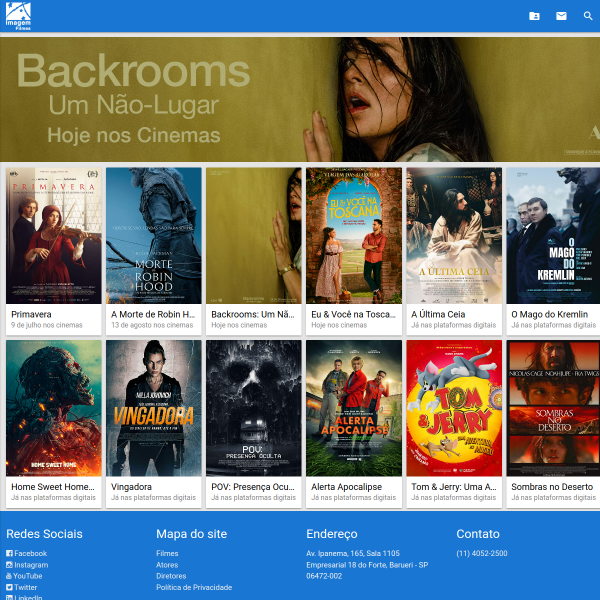Open Tom & Jerry movie poster
The image size is (600, 600).
[x=454, y=408]
